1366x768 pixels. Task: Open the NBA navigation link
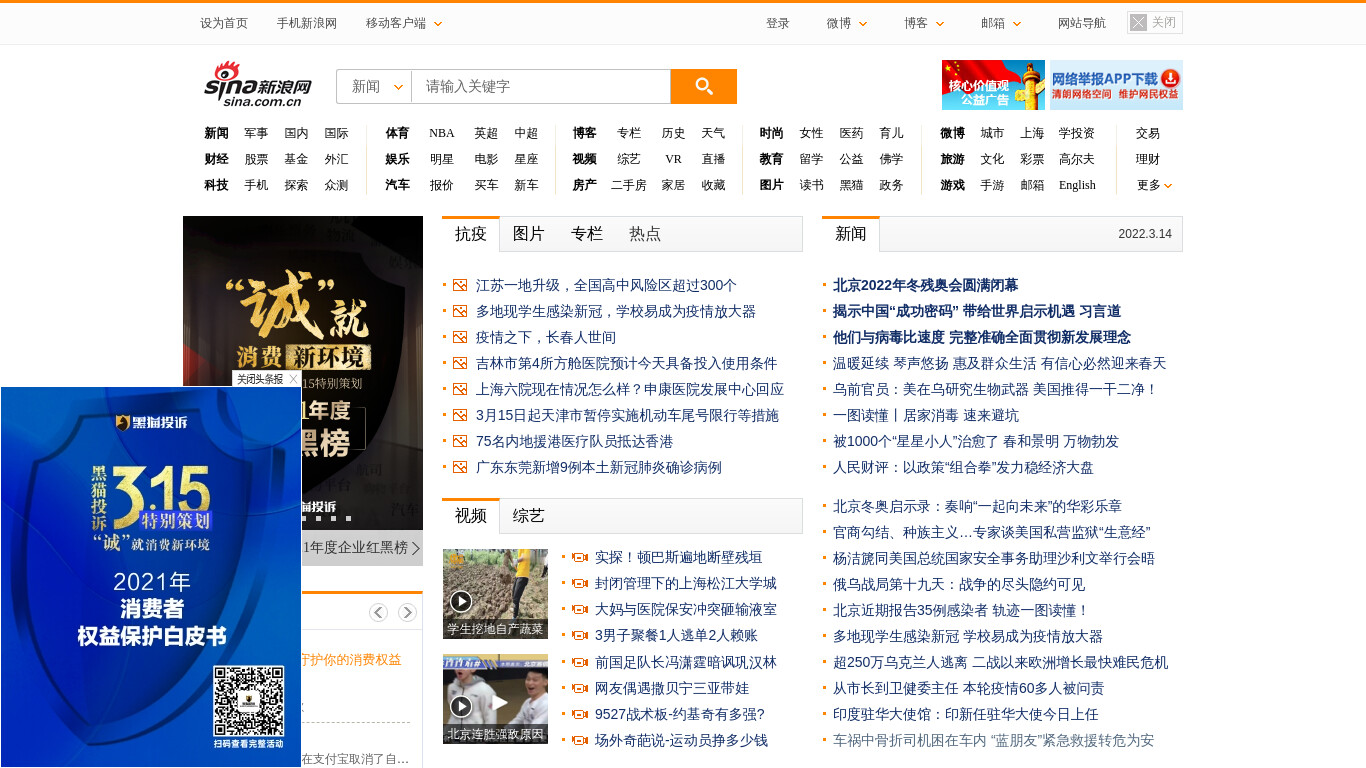[x=442, y=133]
